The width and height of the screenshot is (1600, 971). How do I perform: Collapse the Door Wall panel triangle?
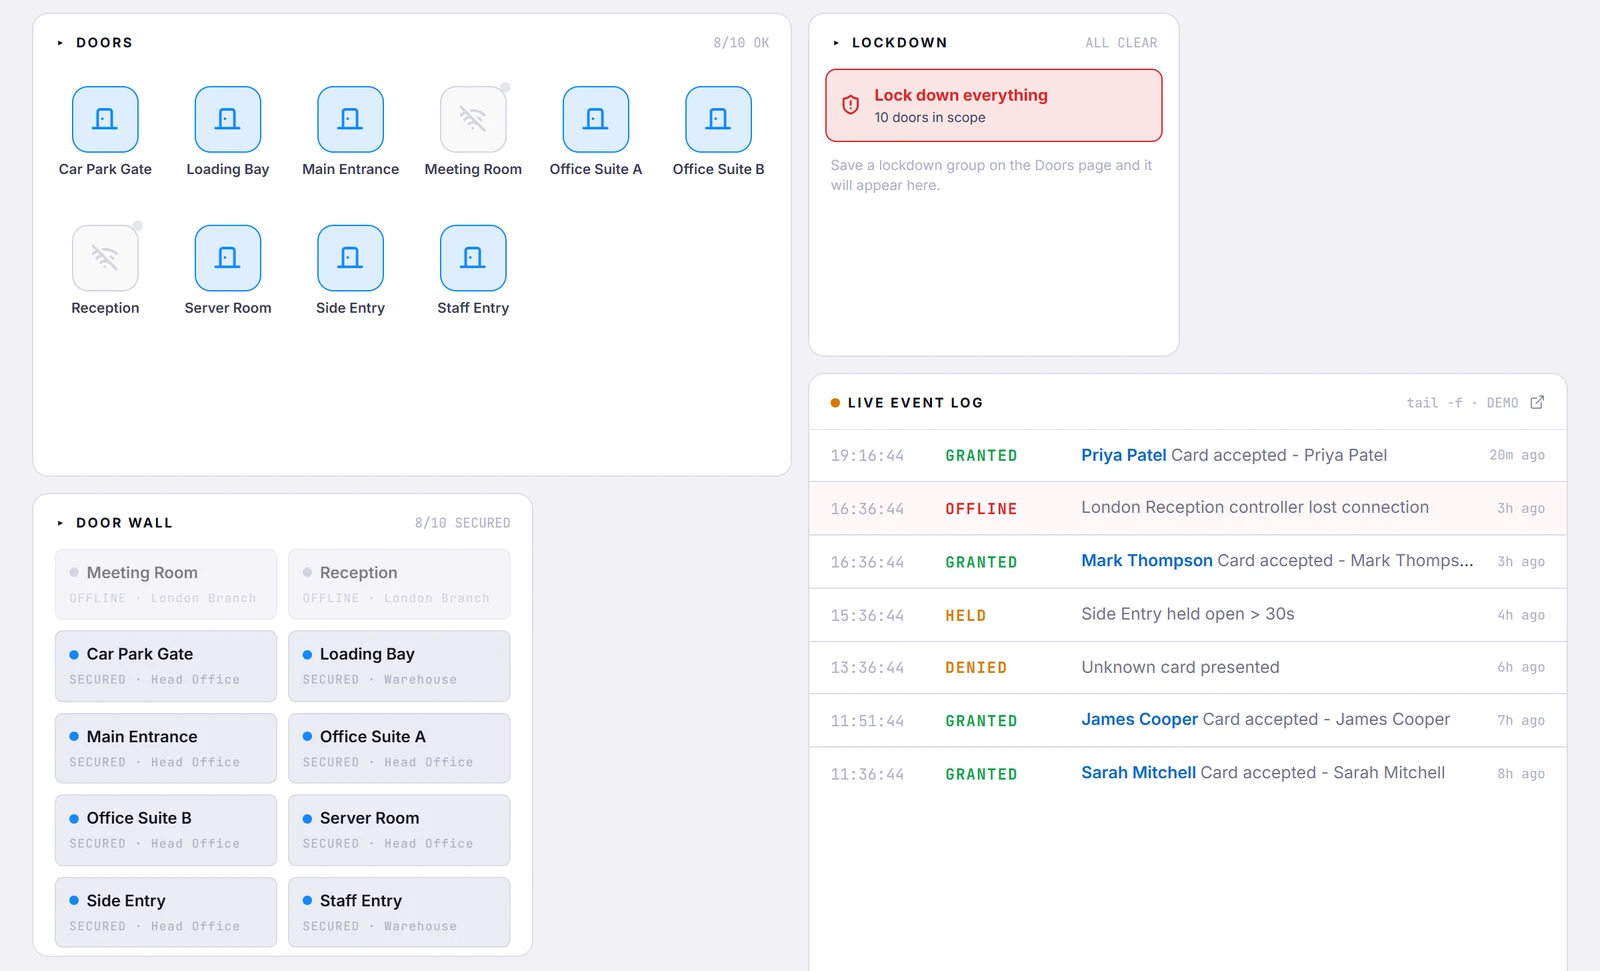(60, 523)
